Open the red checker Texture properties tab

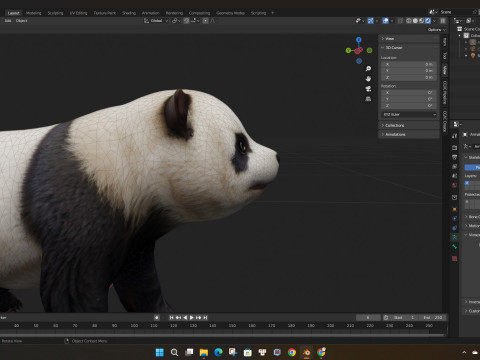tap(455, 259)
